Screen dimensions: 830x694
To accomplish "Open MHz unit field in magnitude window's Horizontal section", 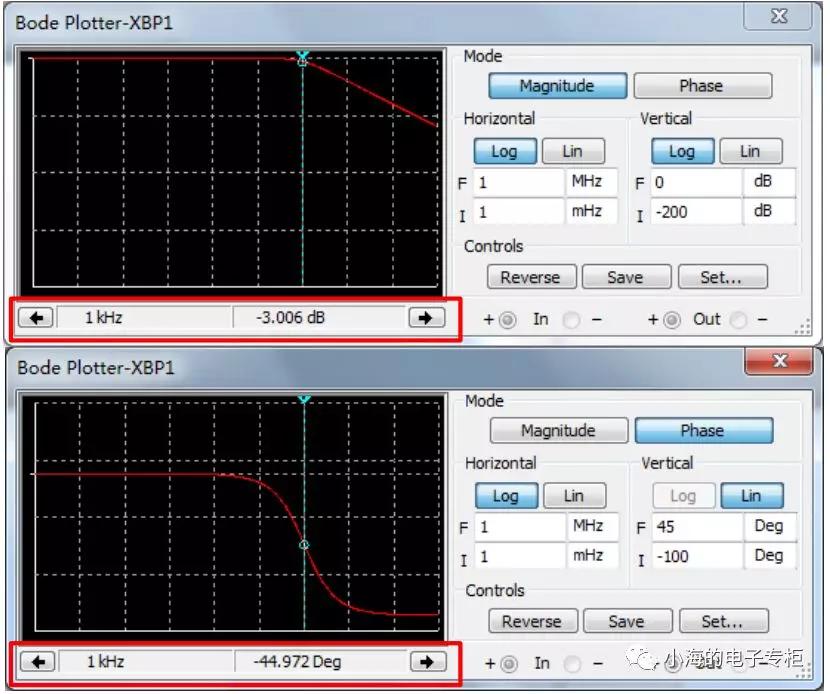I will pos(592,183).
